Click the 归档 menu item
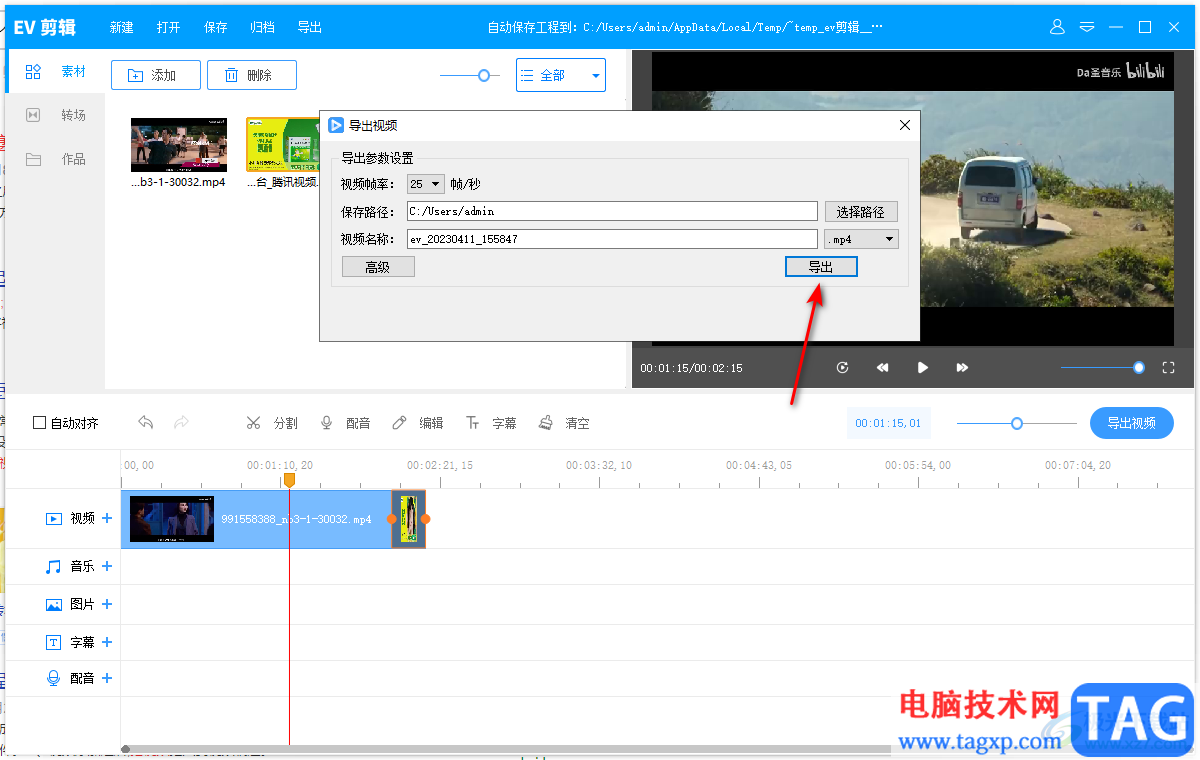This screenshot has width=1200, height=760. click(262, 27)
